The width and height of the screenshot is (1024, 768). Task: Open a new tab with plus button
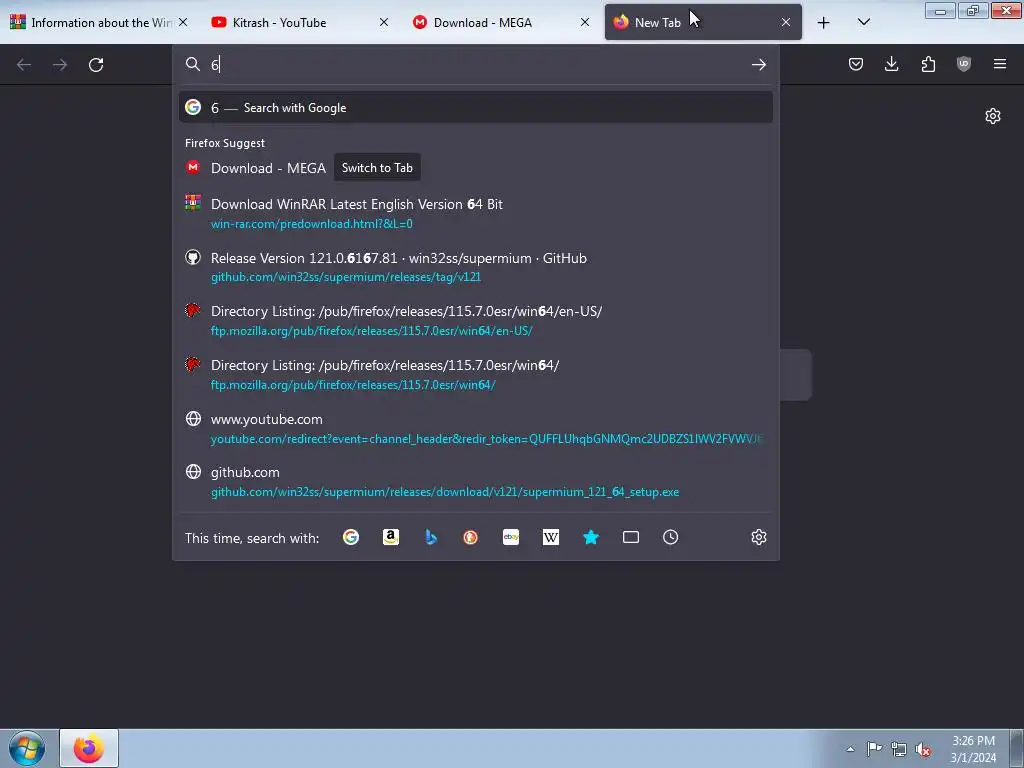tap(824, 23)
